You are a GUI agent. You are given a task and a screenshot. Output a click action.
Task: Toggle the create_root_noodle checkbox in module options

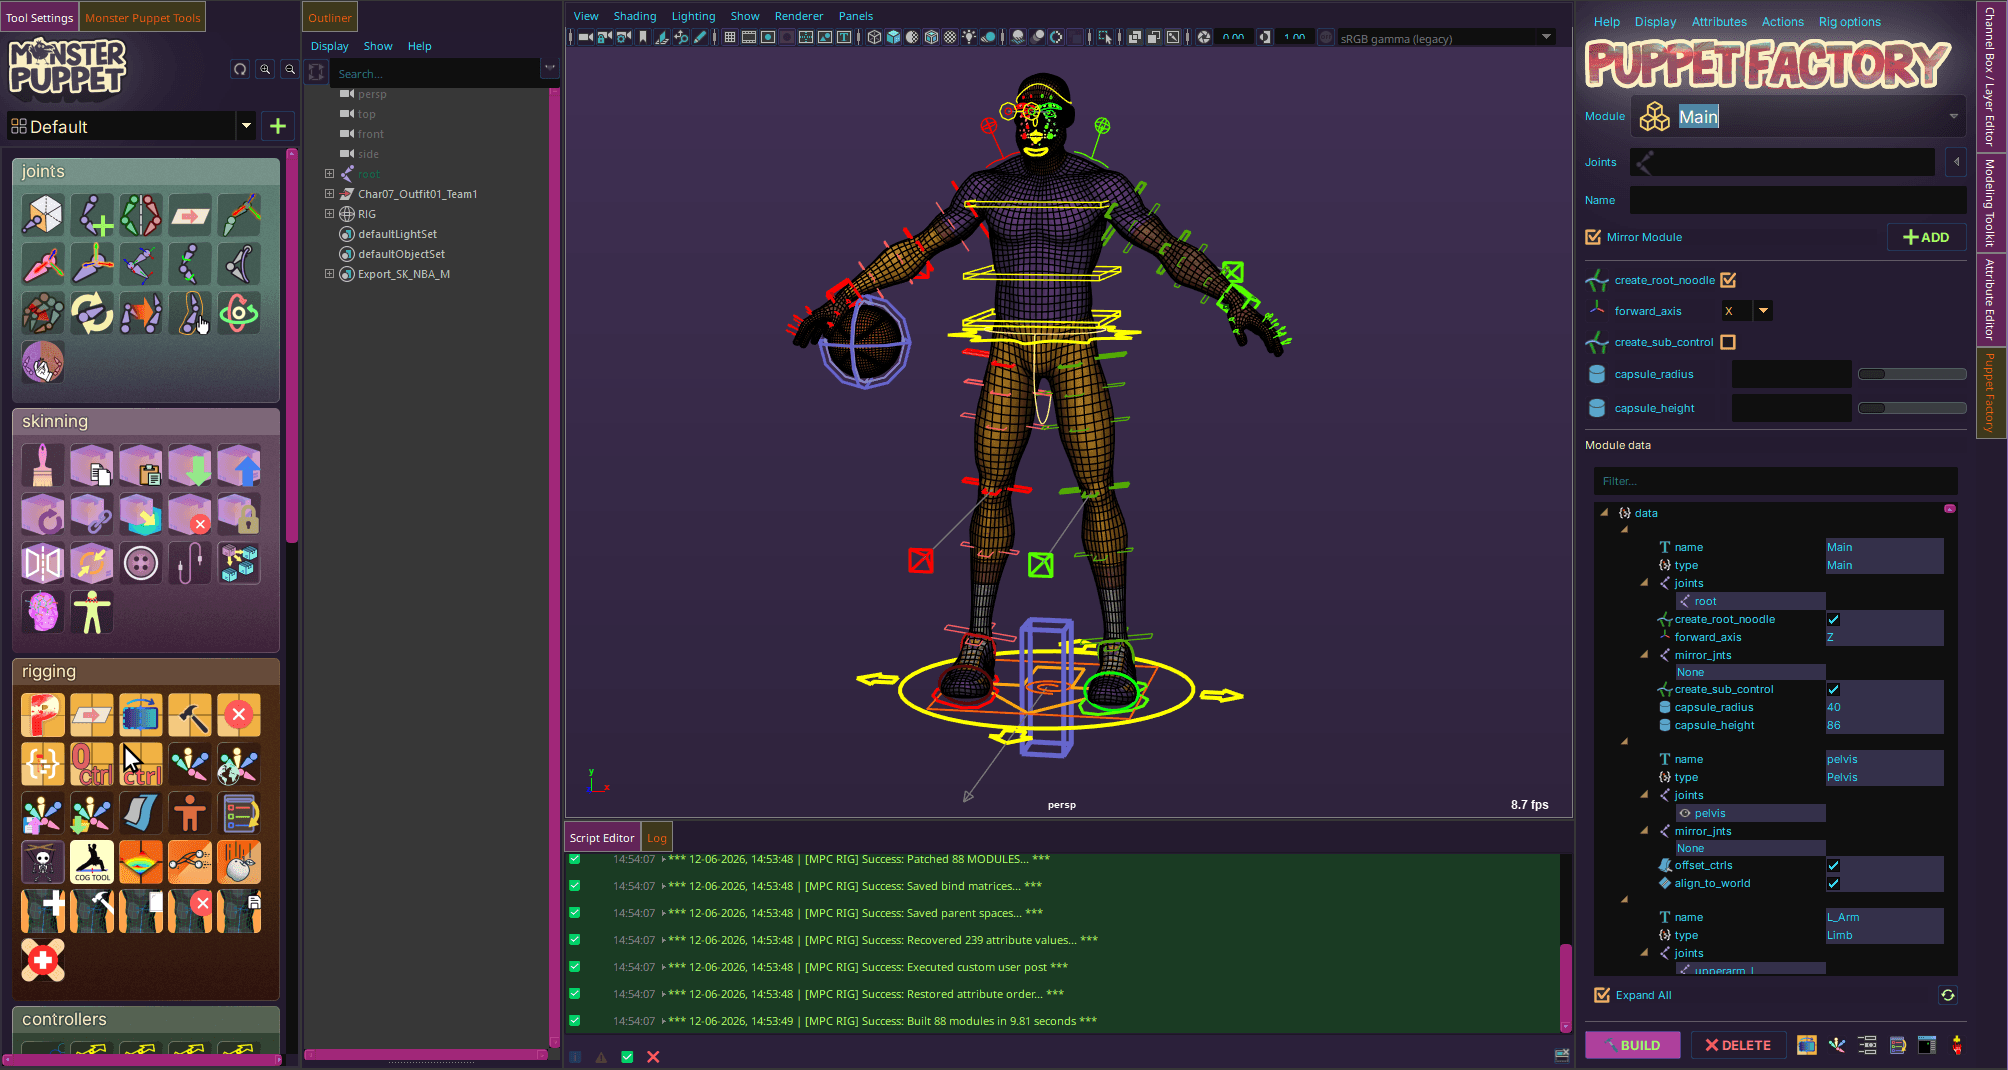(x=1728, y=280)
